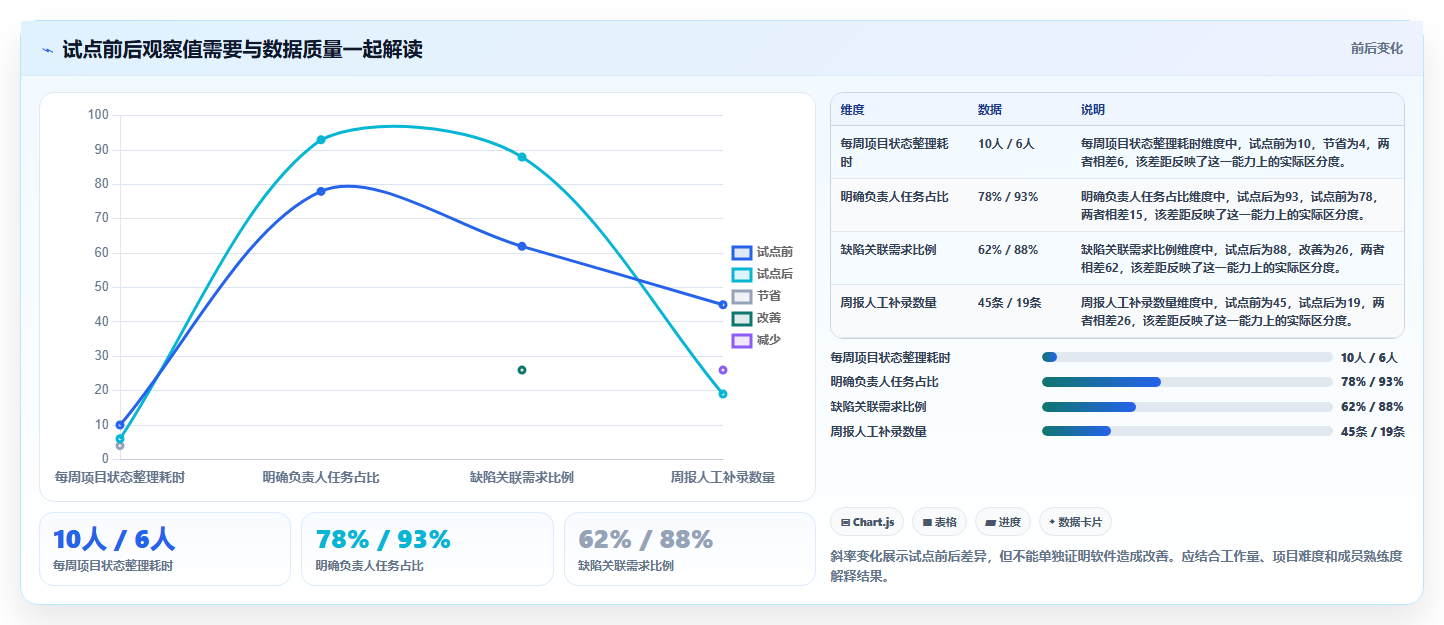This screenshot has width=1444, height=625.
Task: Open the 10人 / 6人 data card
Action: (x=165, y=549)
